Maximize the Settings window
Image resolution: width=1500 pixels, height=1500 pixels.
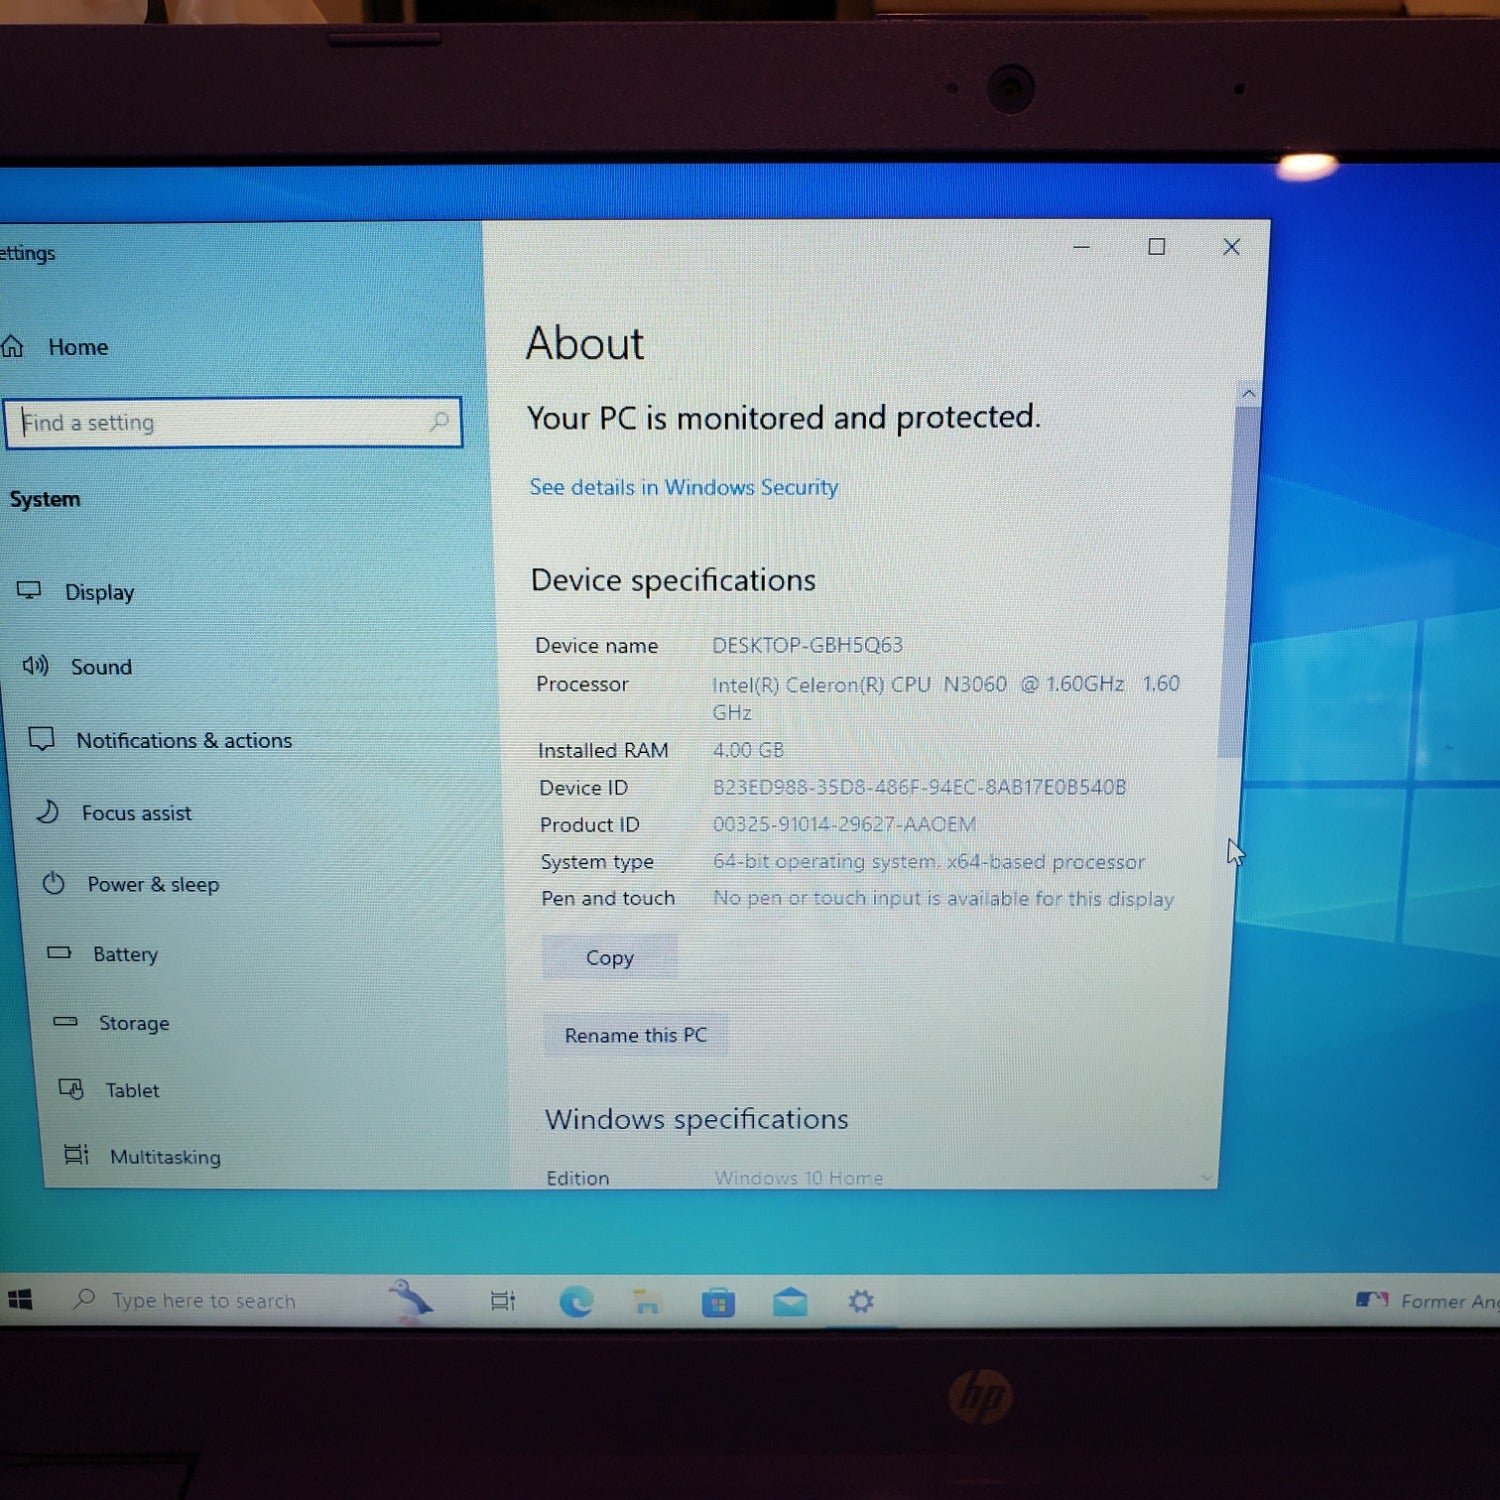(1157, 246)
